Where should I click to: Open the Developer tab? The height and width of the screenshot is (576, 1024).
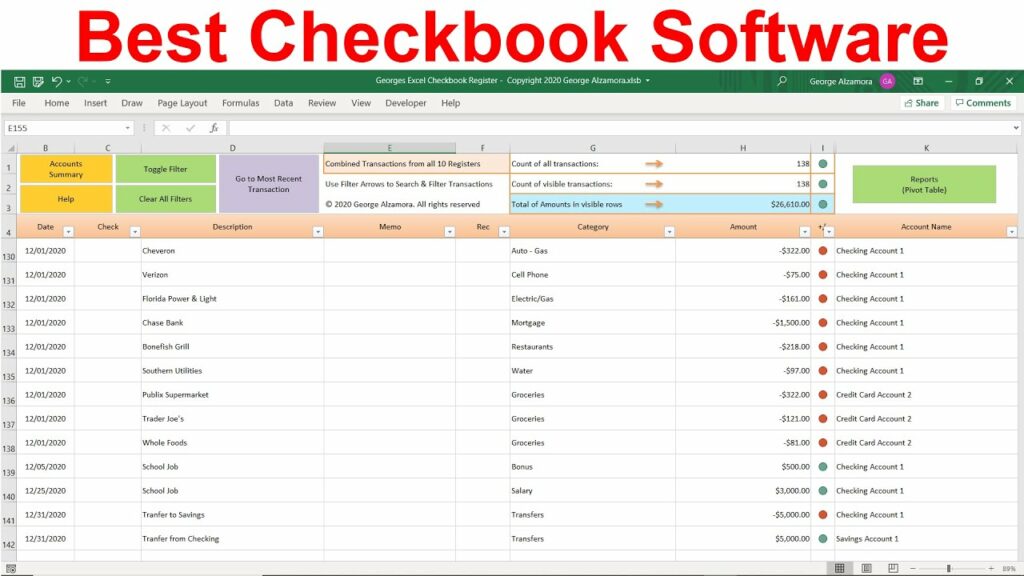(406, 103)
